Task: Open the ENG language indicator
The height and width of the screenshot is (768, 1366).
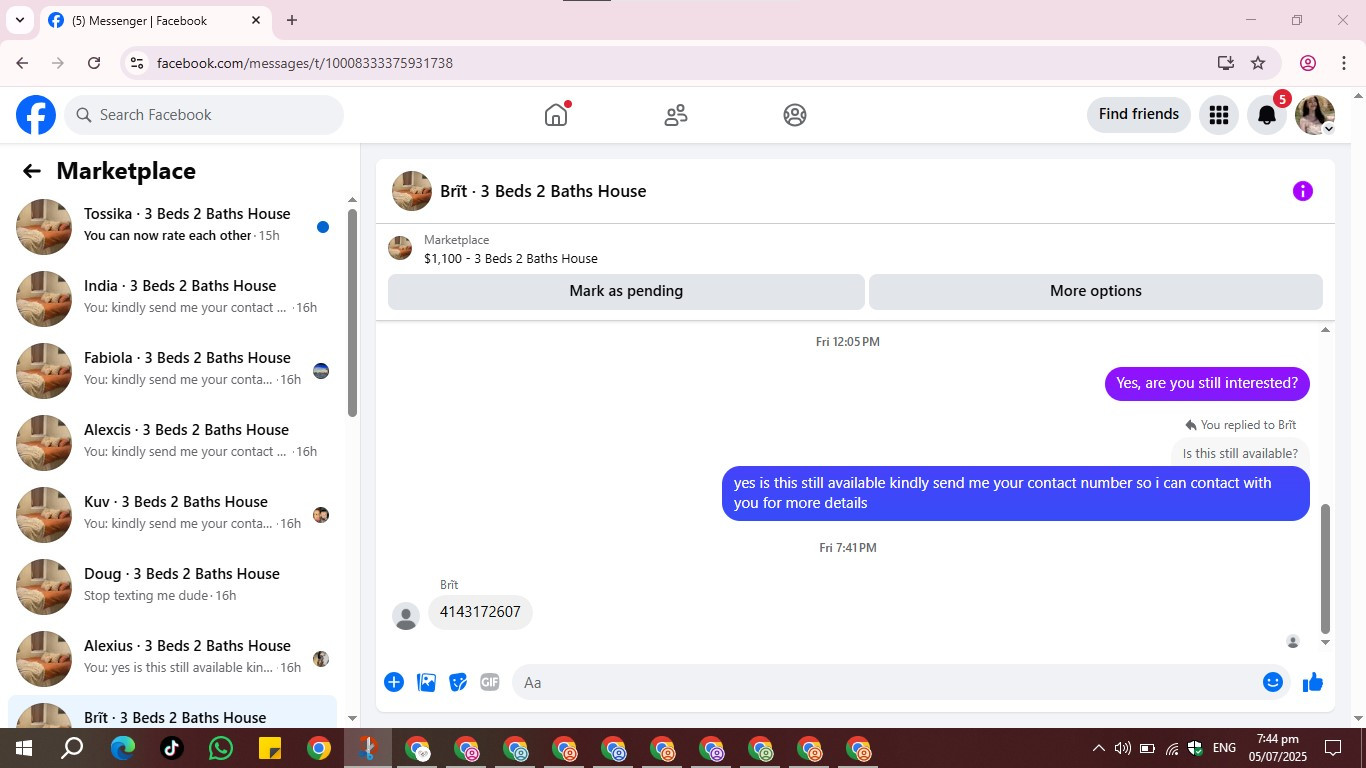Action: click(x=1224, y=748)
